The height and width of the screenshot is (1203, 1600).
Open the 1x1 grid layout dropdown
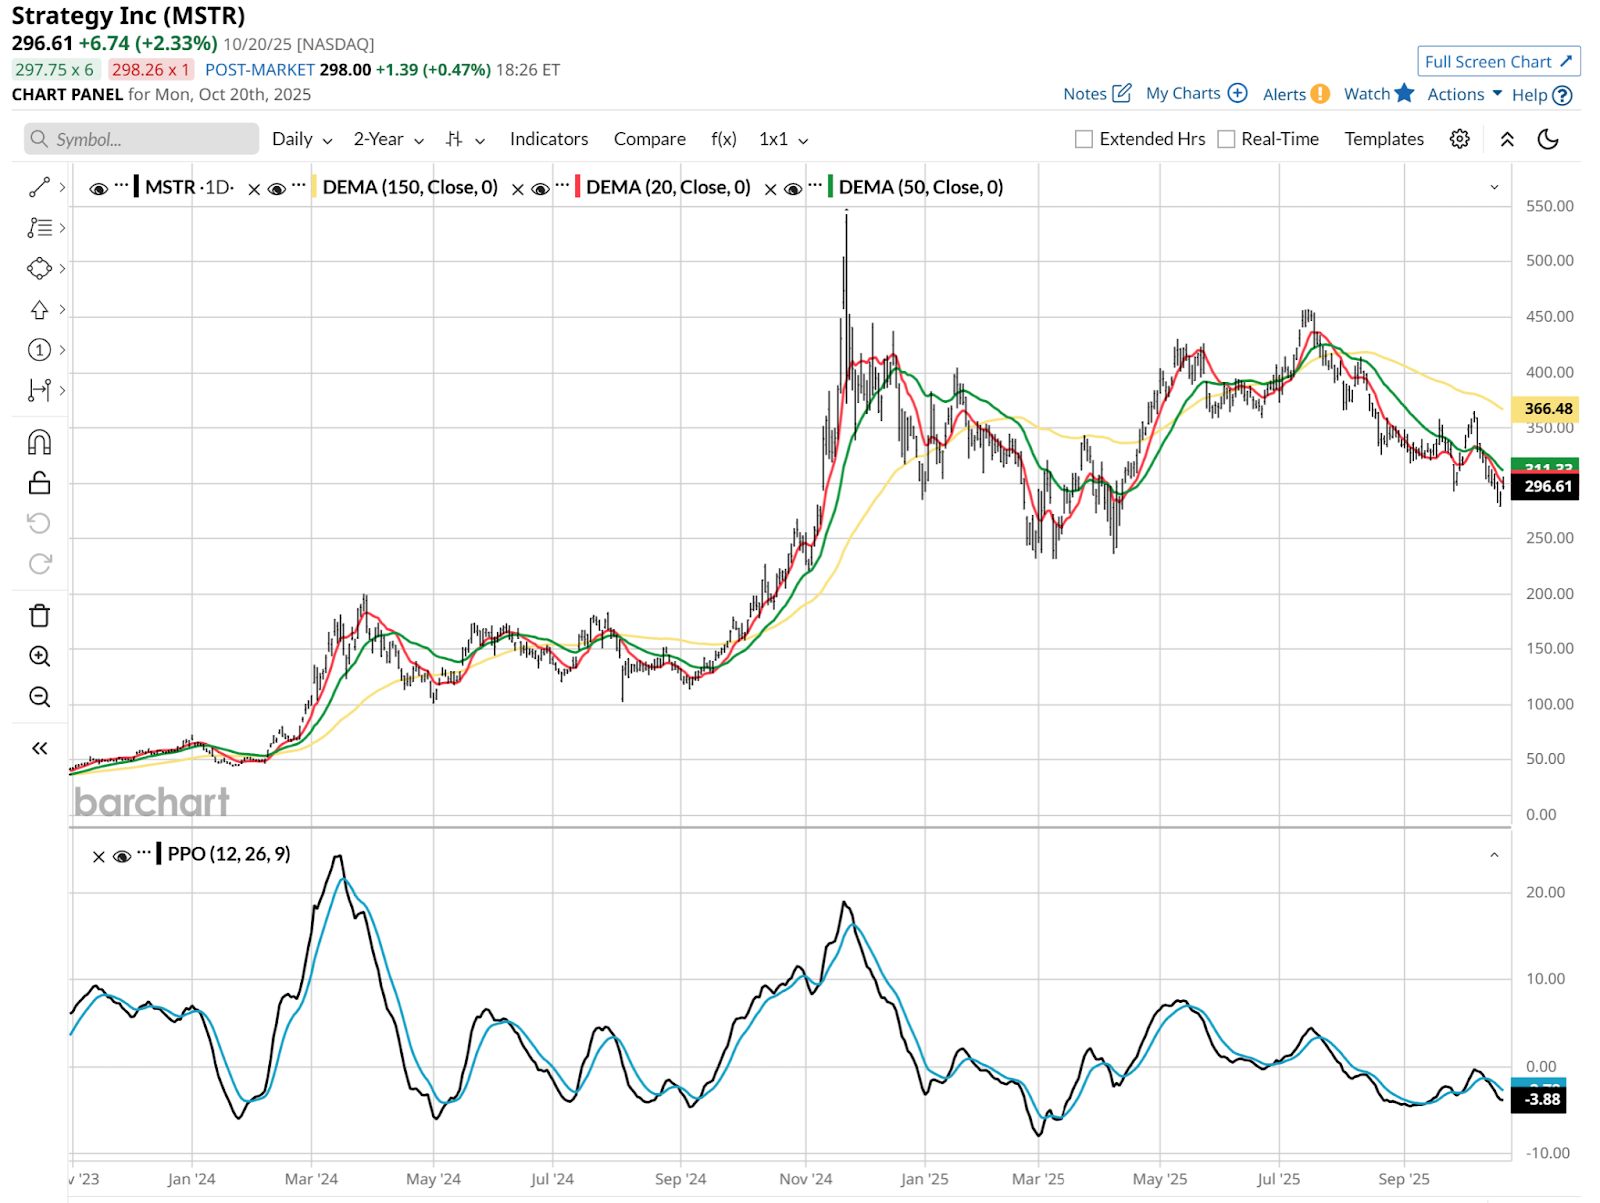click(783, 139)
